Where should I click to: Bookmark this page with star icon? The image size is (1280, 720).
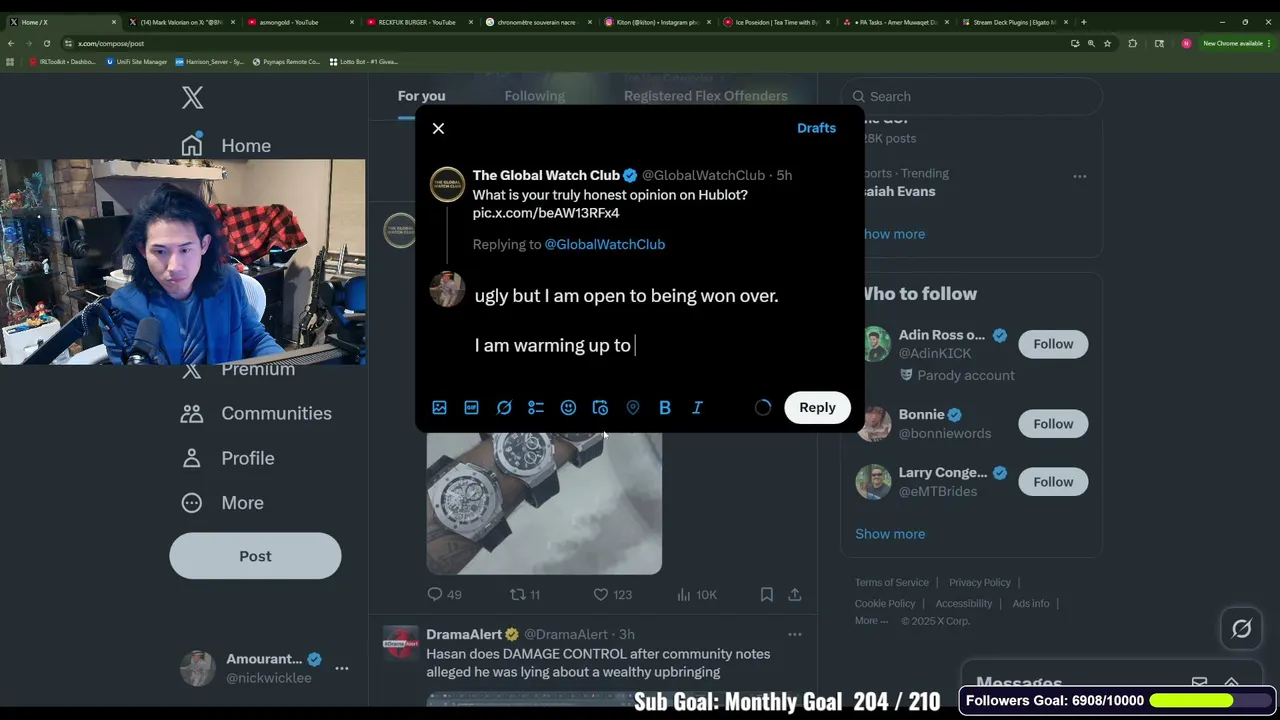1107,43
